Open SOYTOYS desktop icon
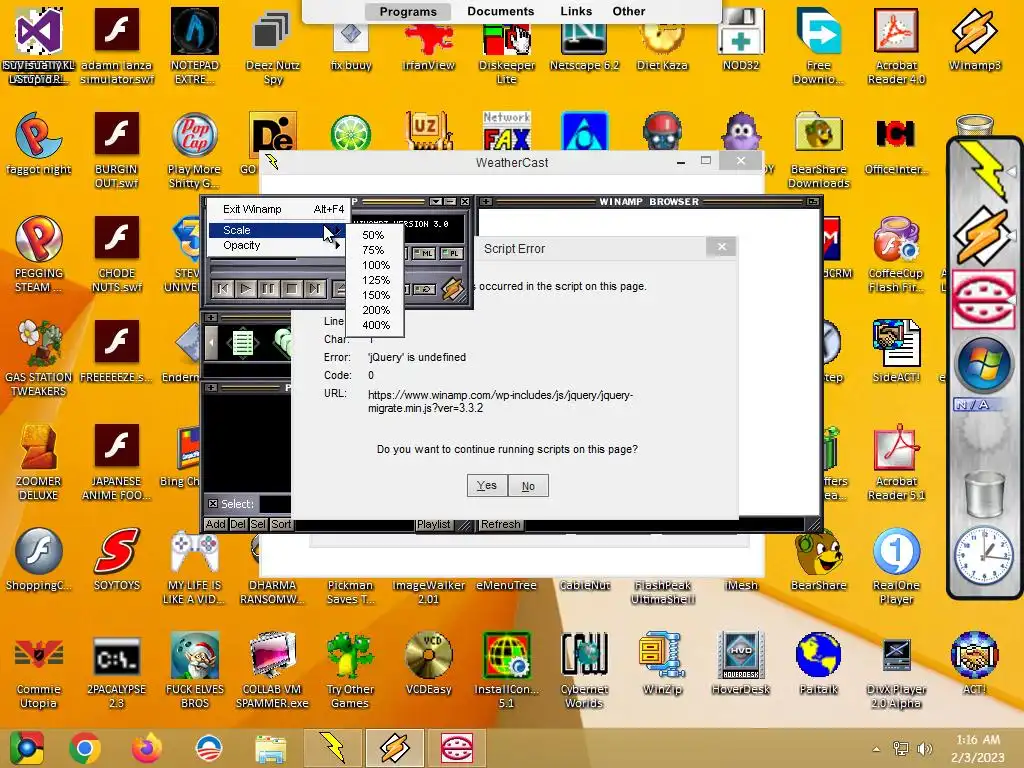The width and height of the screenshot is (1024, 768). click(x=116, y=560)
